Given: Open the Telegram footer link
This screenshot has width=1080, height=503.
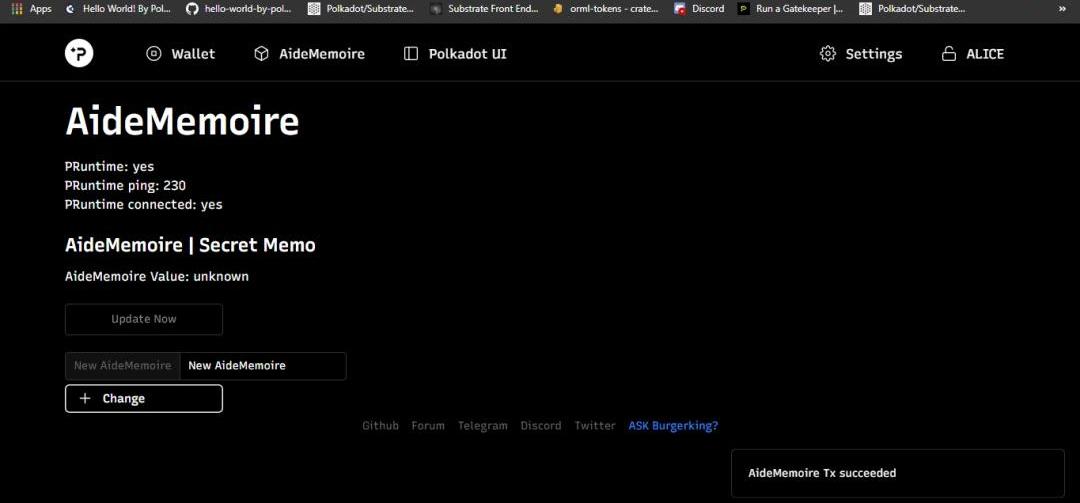Looking at the screenshot, I should 483,426.
